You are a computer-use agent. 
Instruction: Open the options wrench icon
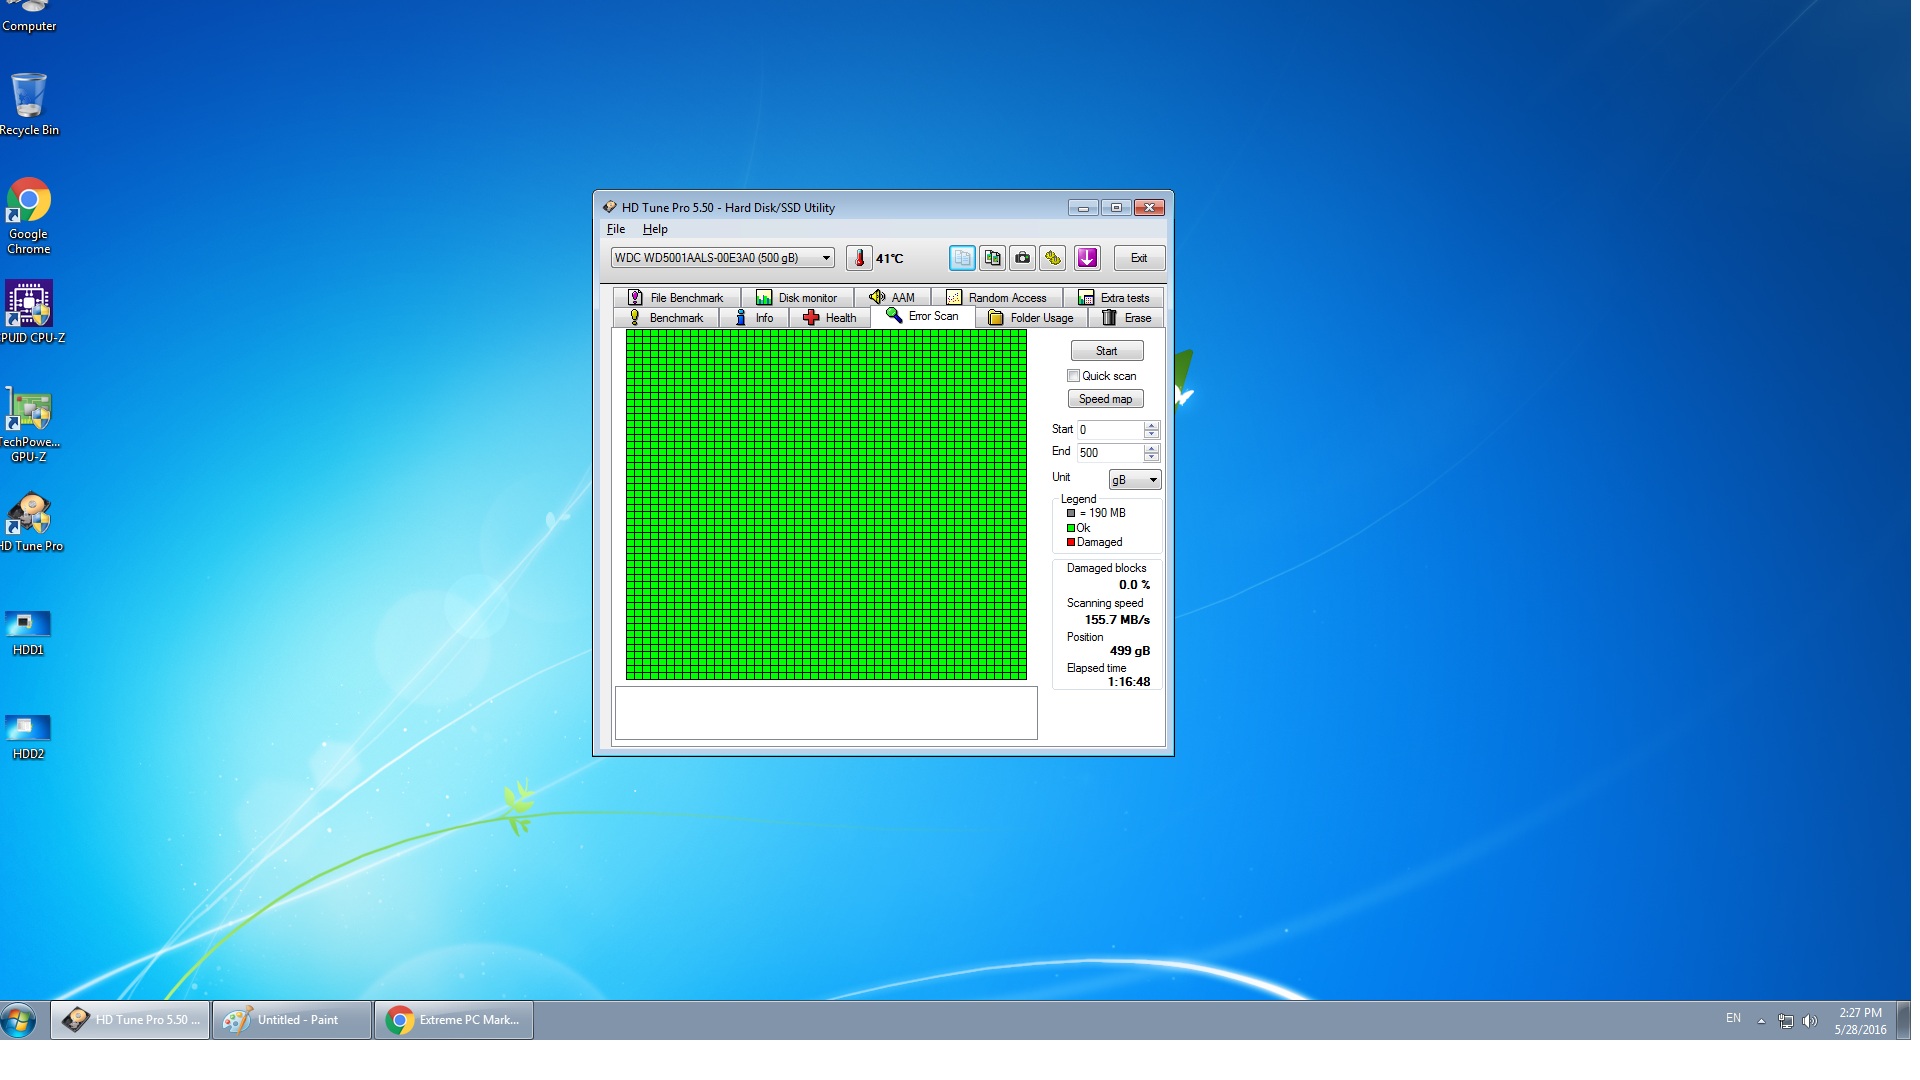pyautogui.click(x=1053, y=258)
